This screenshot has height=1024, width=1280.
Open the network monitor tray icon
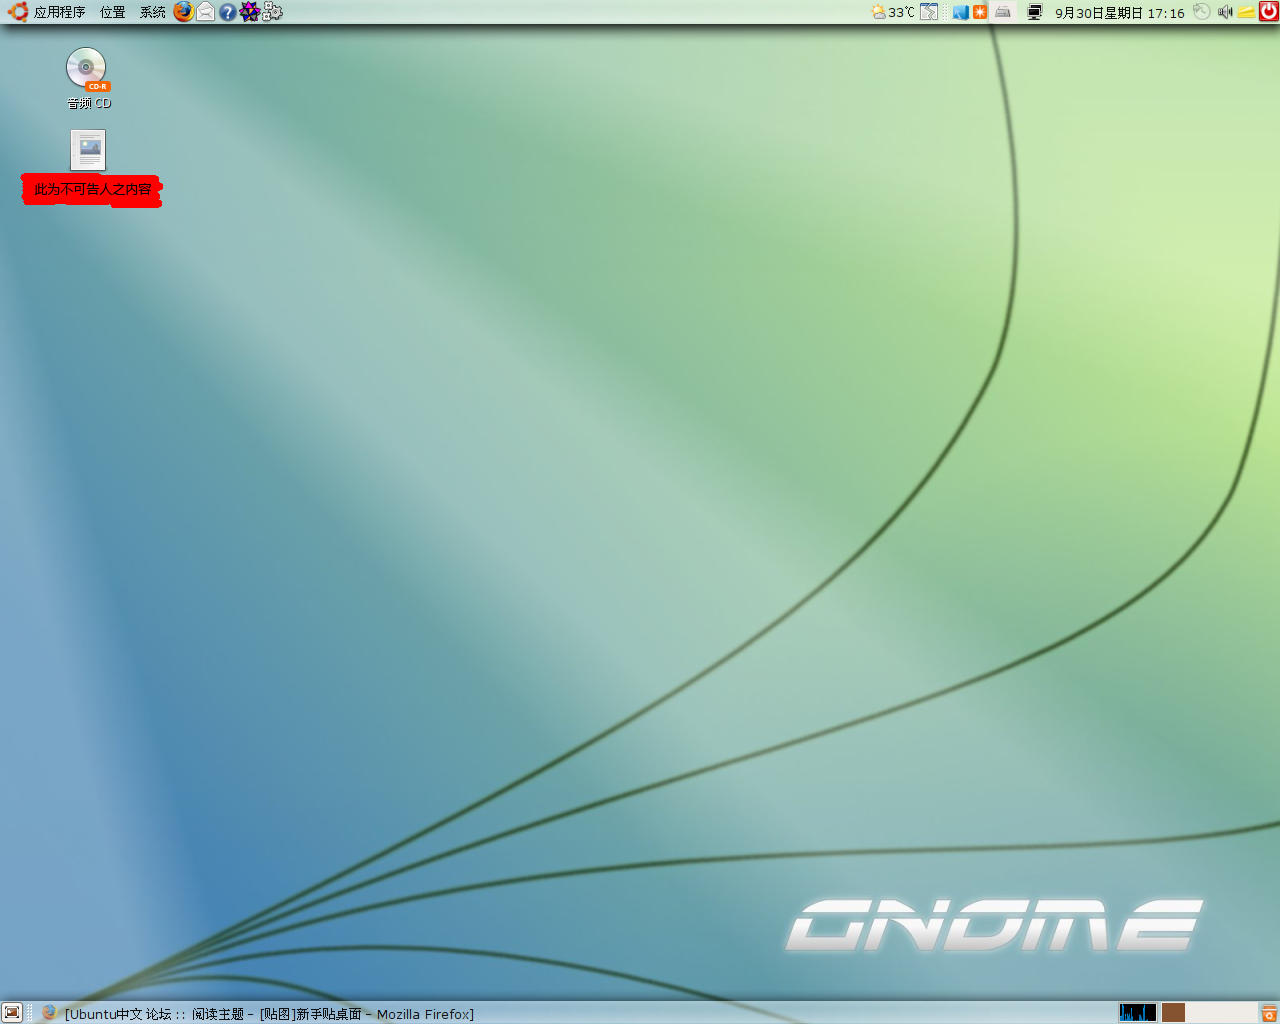[x=1035, y=12]
